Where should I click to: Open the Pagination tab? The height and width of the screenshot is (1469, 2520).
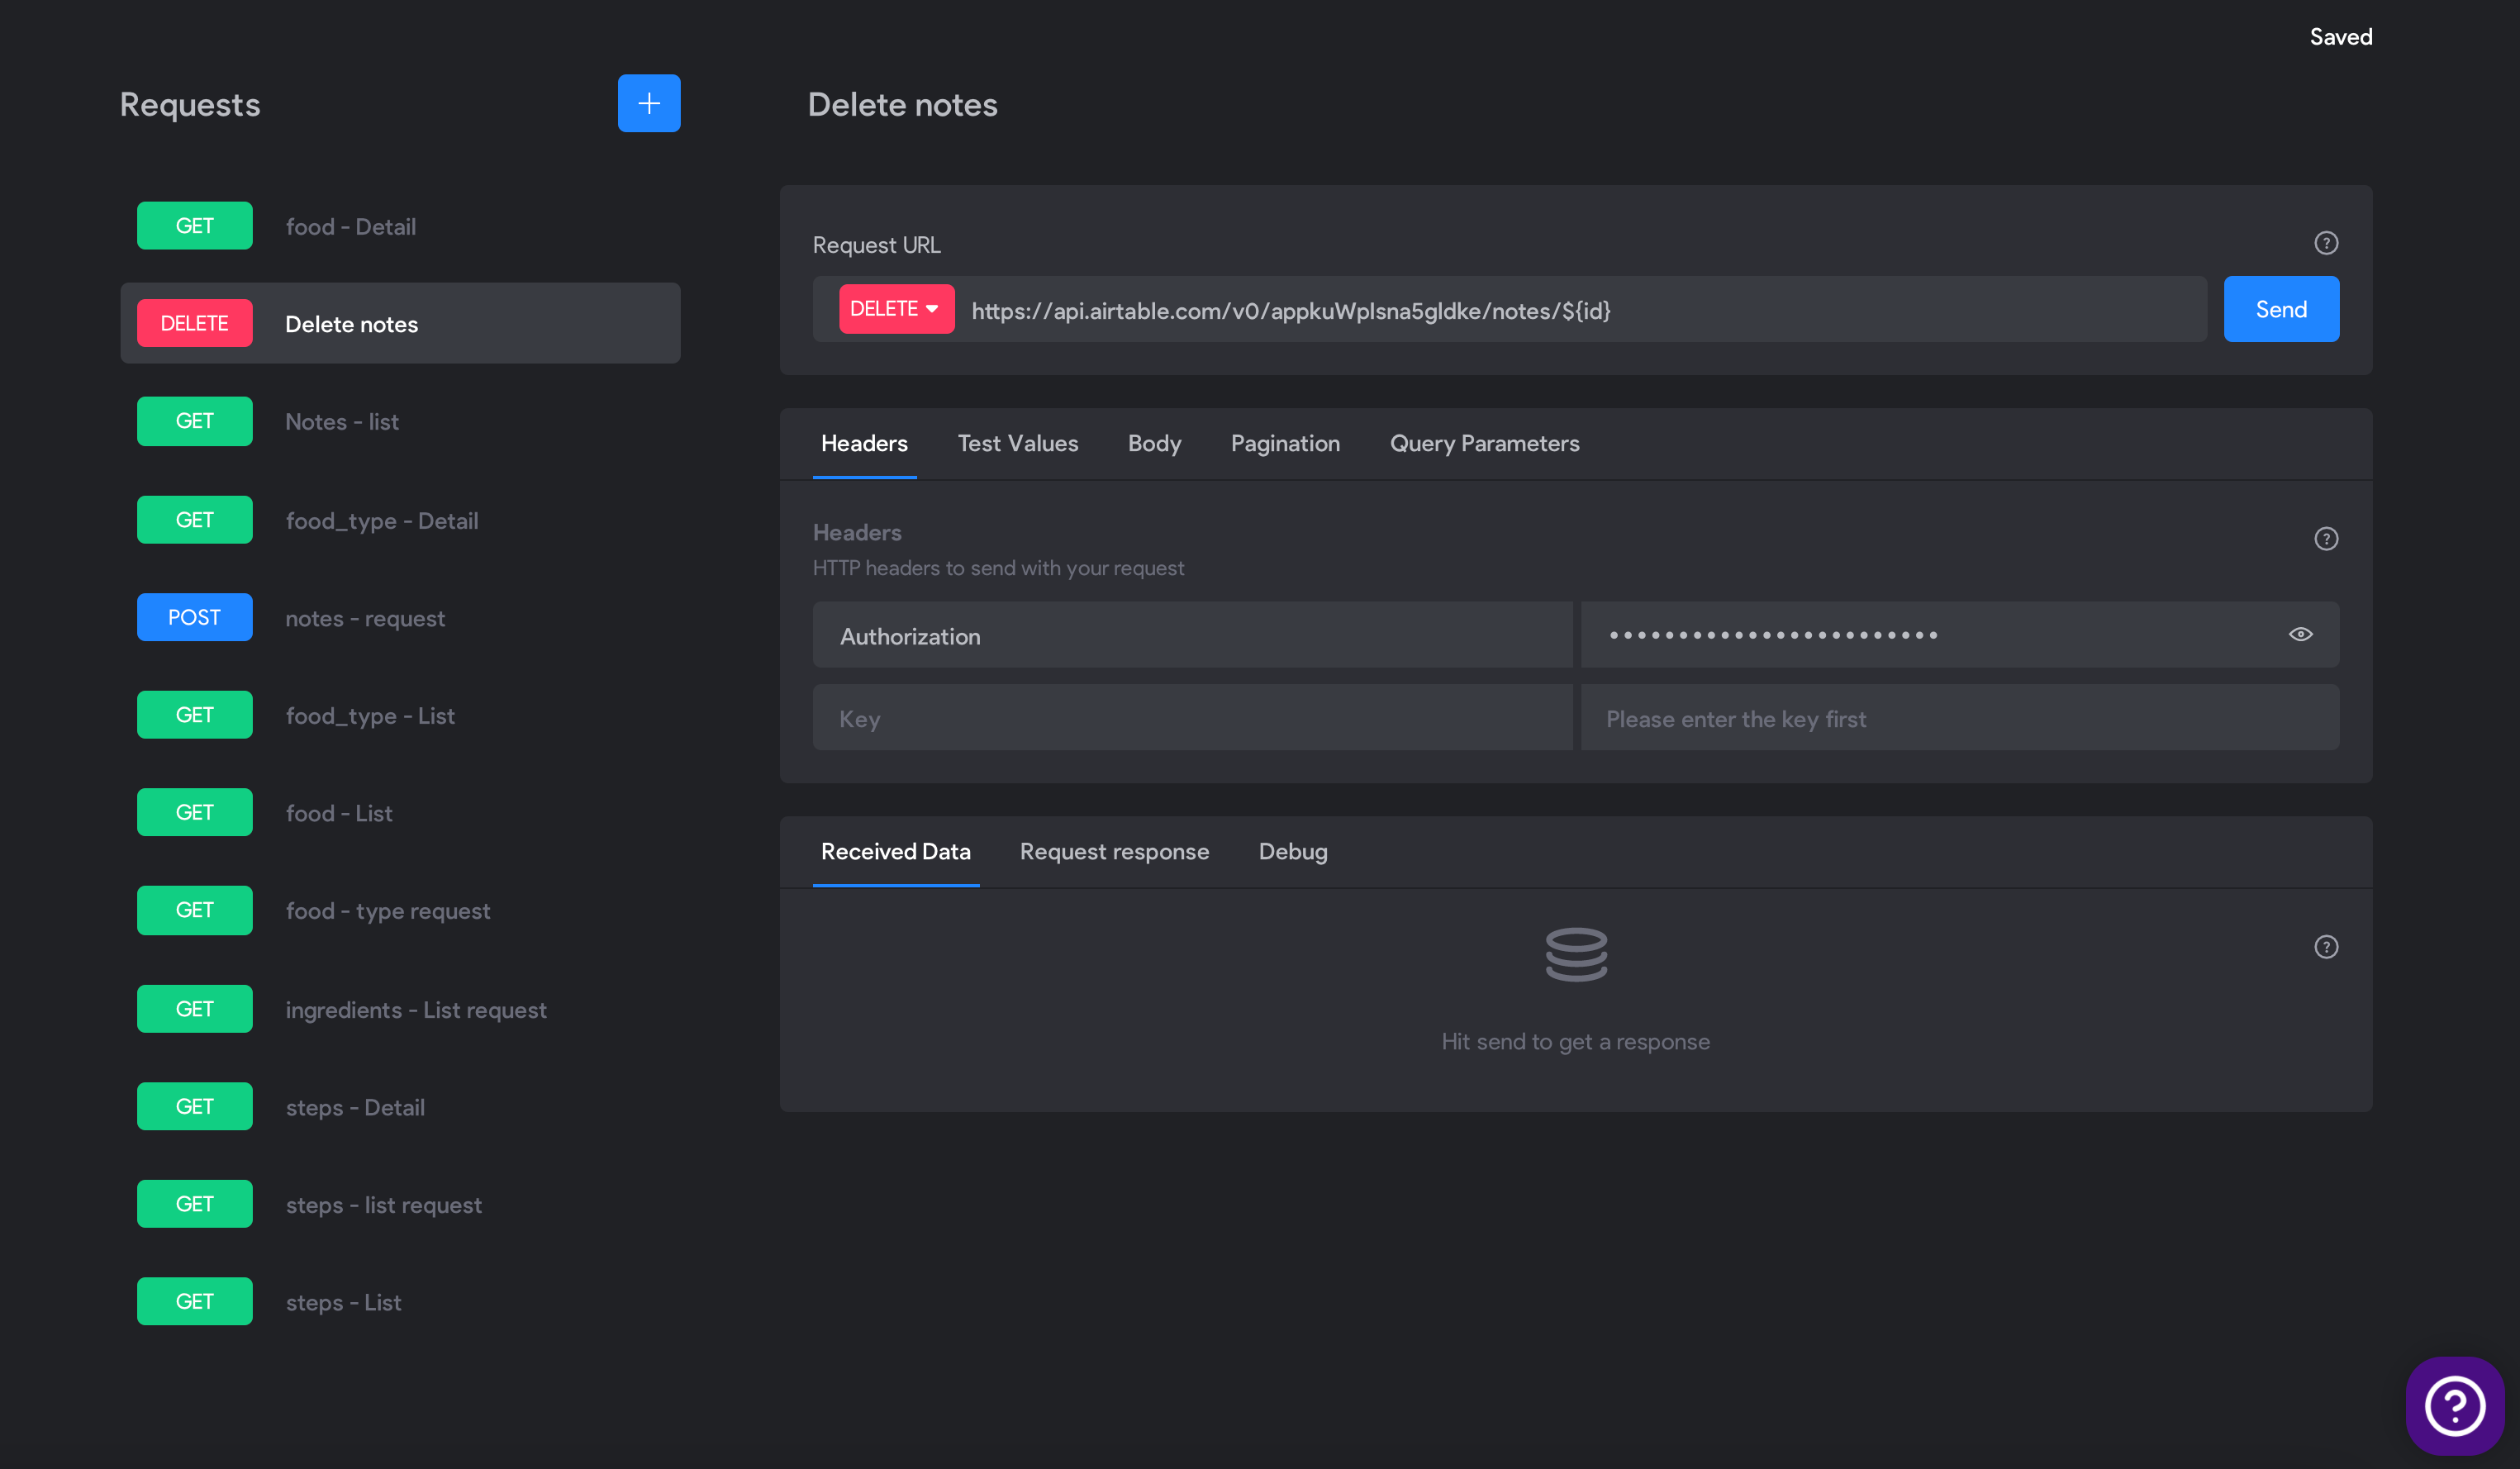point(1285,443)
